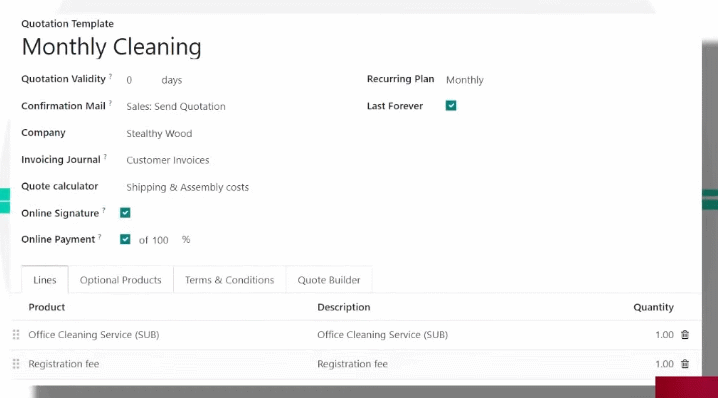Image resolution: width=718 pixels, height=398 pixels.
Task: Show Online Payment help tooltip icon
Action: pyautogui.click(x=99, y=236)
